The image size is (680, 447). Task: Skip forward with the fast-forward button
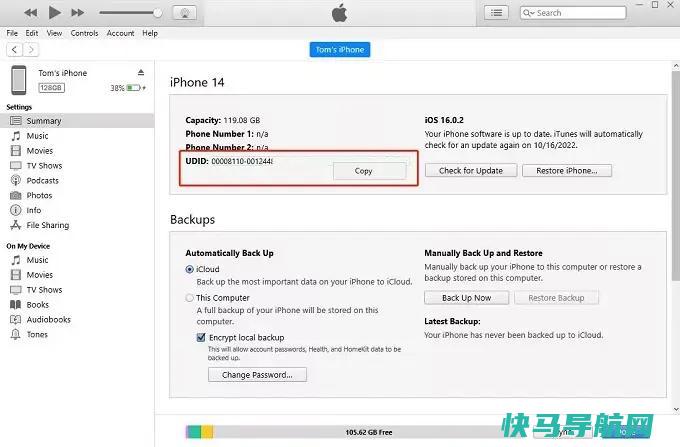[78, 13]
